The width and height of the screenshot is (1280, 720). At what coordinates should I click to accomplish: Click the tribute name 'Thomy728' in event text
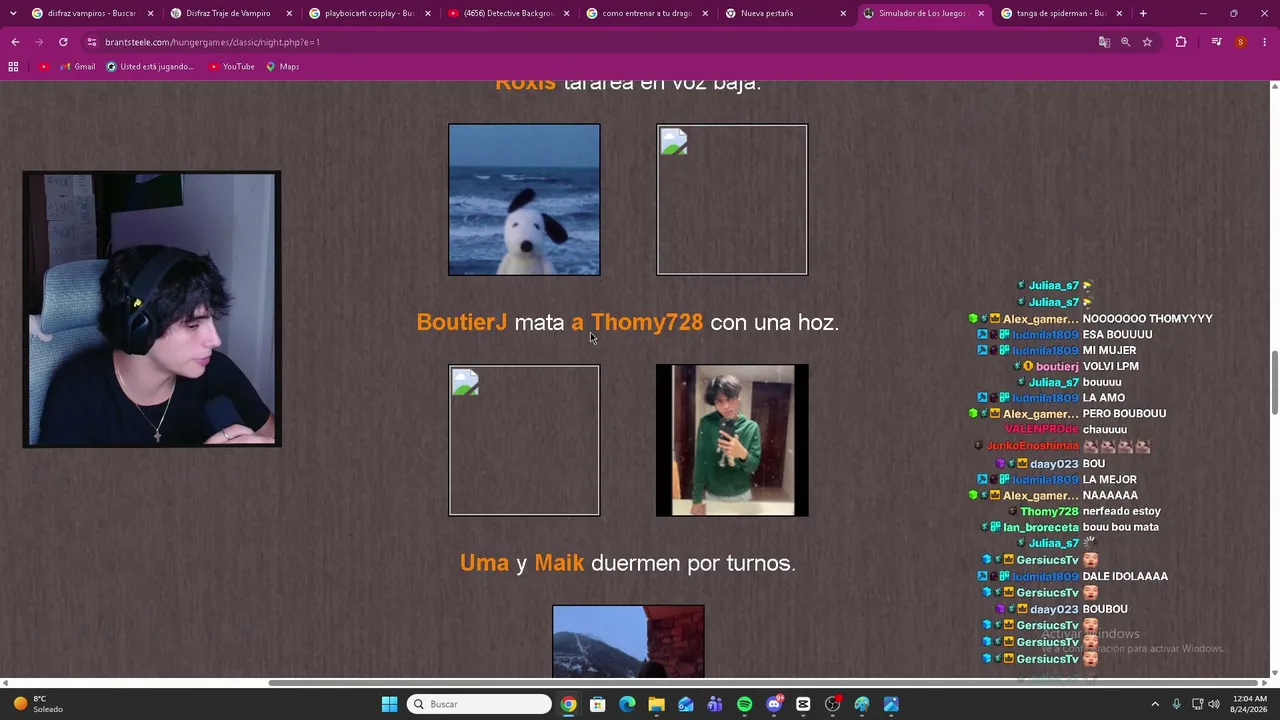tap(646, 322)
